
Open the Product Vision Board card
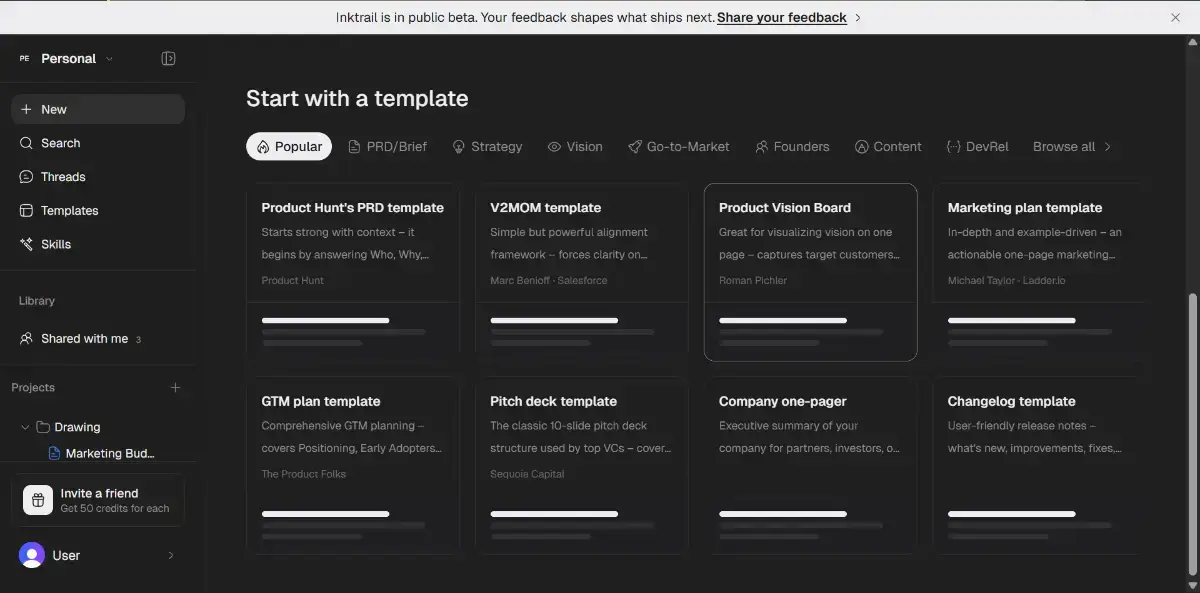[811, 272]
